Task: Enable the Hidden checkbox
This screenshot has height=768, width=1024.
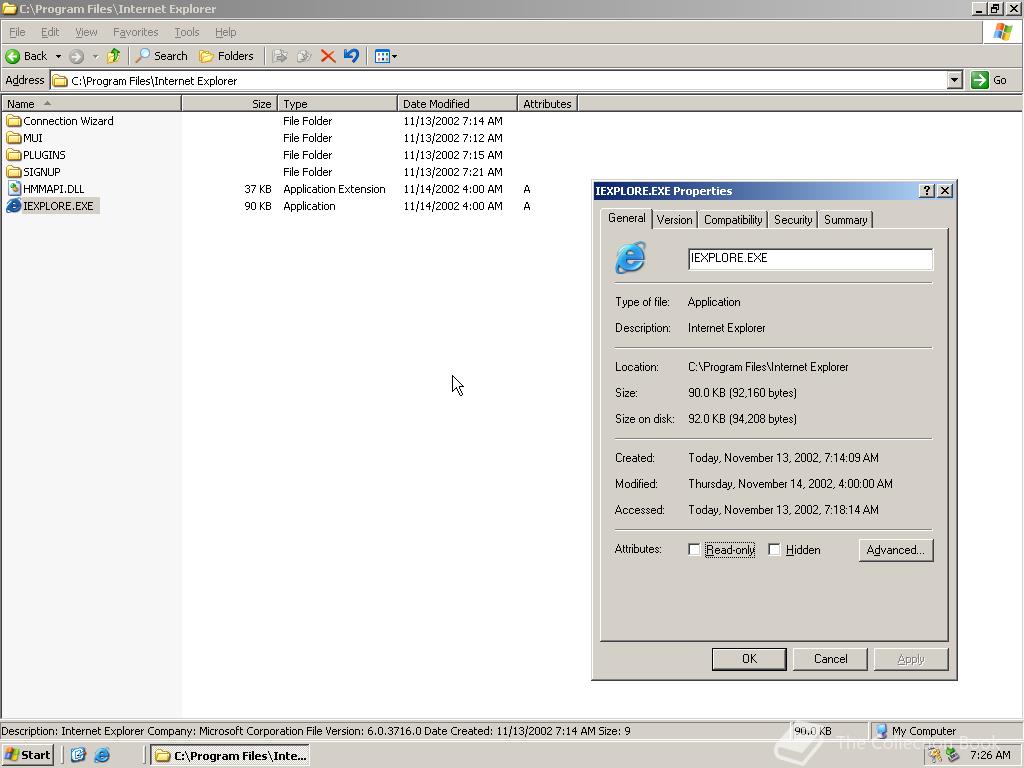Action: pyautogui.click(x=774, y=550)
